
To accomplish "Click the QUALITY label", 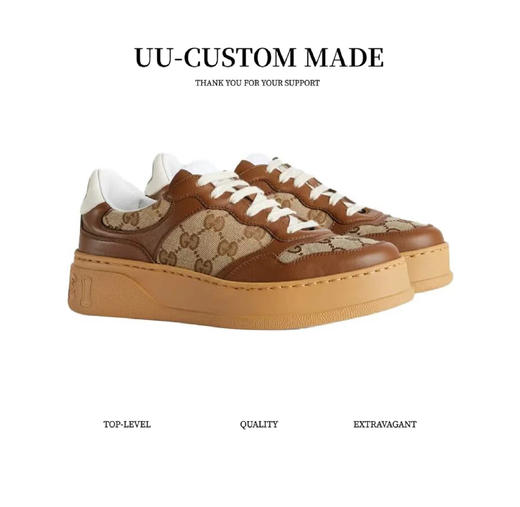I will (259, 424).
